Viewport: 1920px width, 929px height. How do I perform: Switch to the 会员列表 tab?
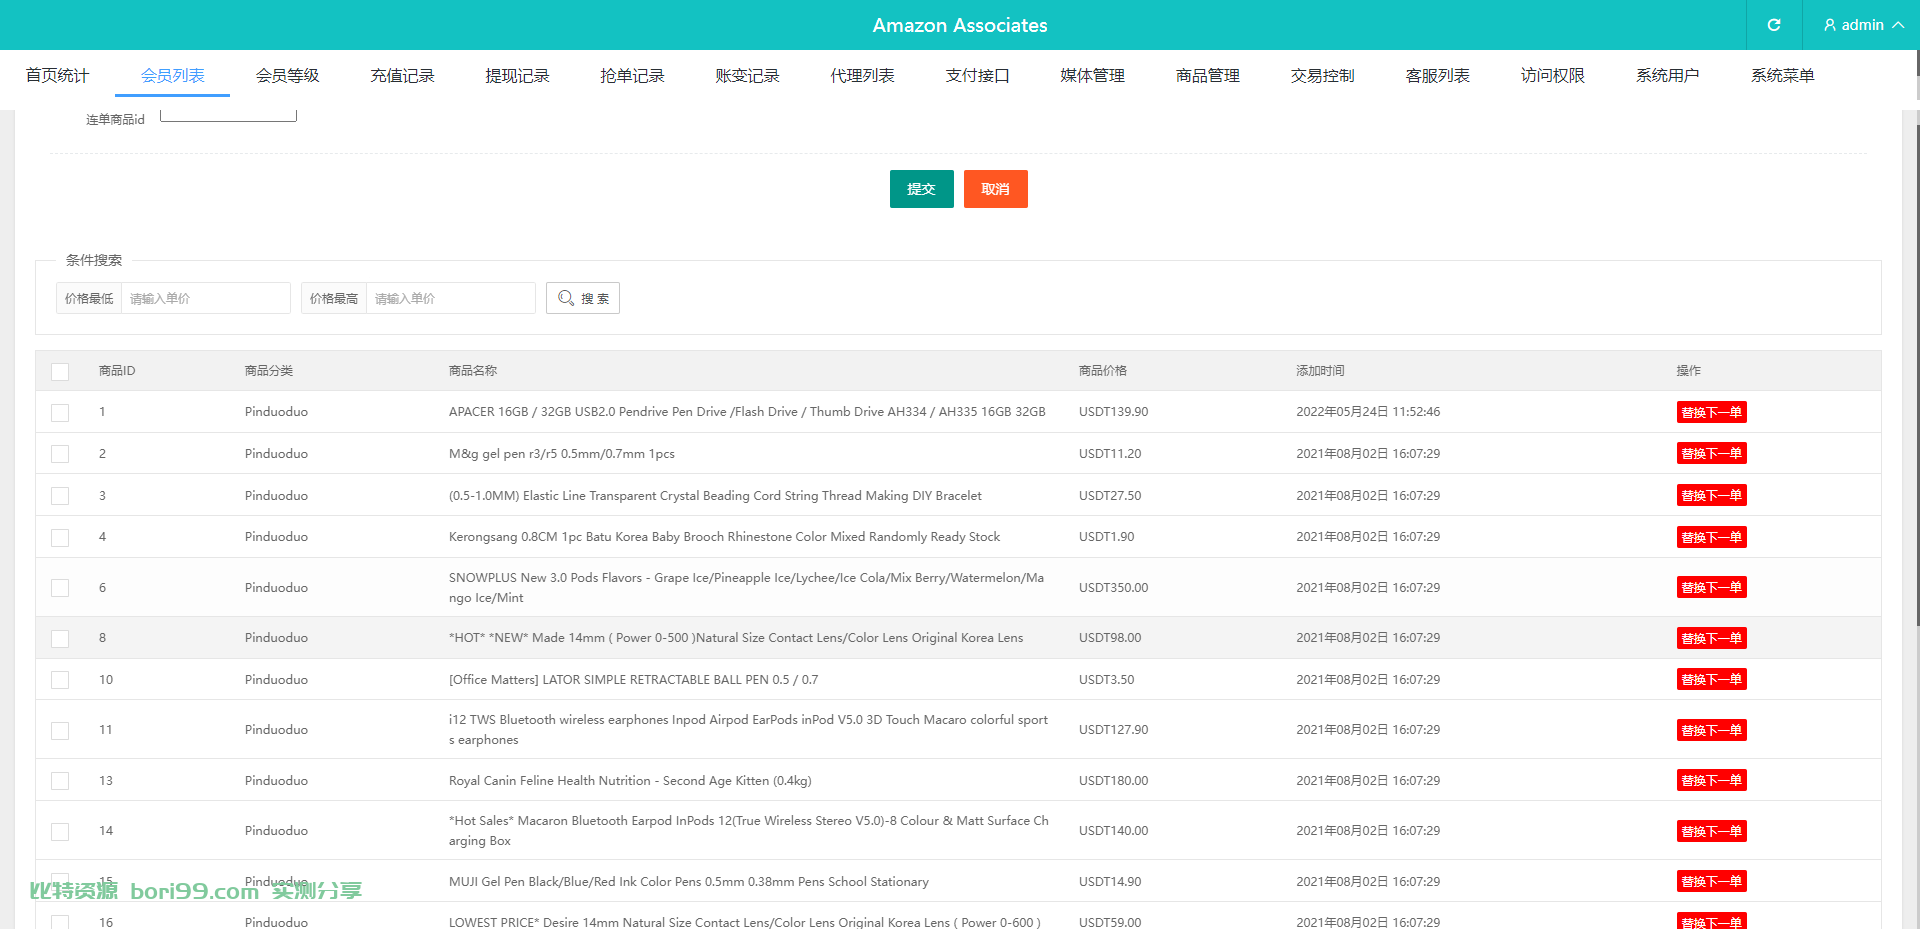coord(172,75)
